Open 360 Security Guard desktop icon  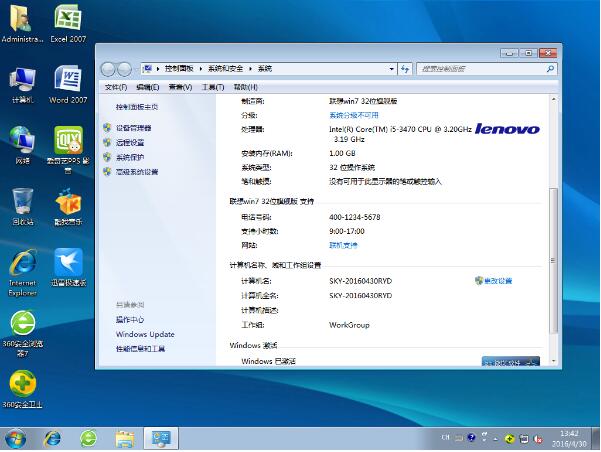tap(23, 389)
